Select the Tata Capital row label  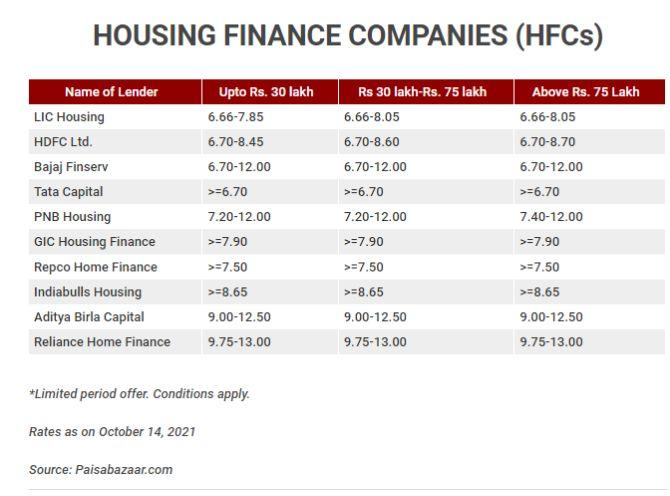click(x=68, y=192)
